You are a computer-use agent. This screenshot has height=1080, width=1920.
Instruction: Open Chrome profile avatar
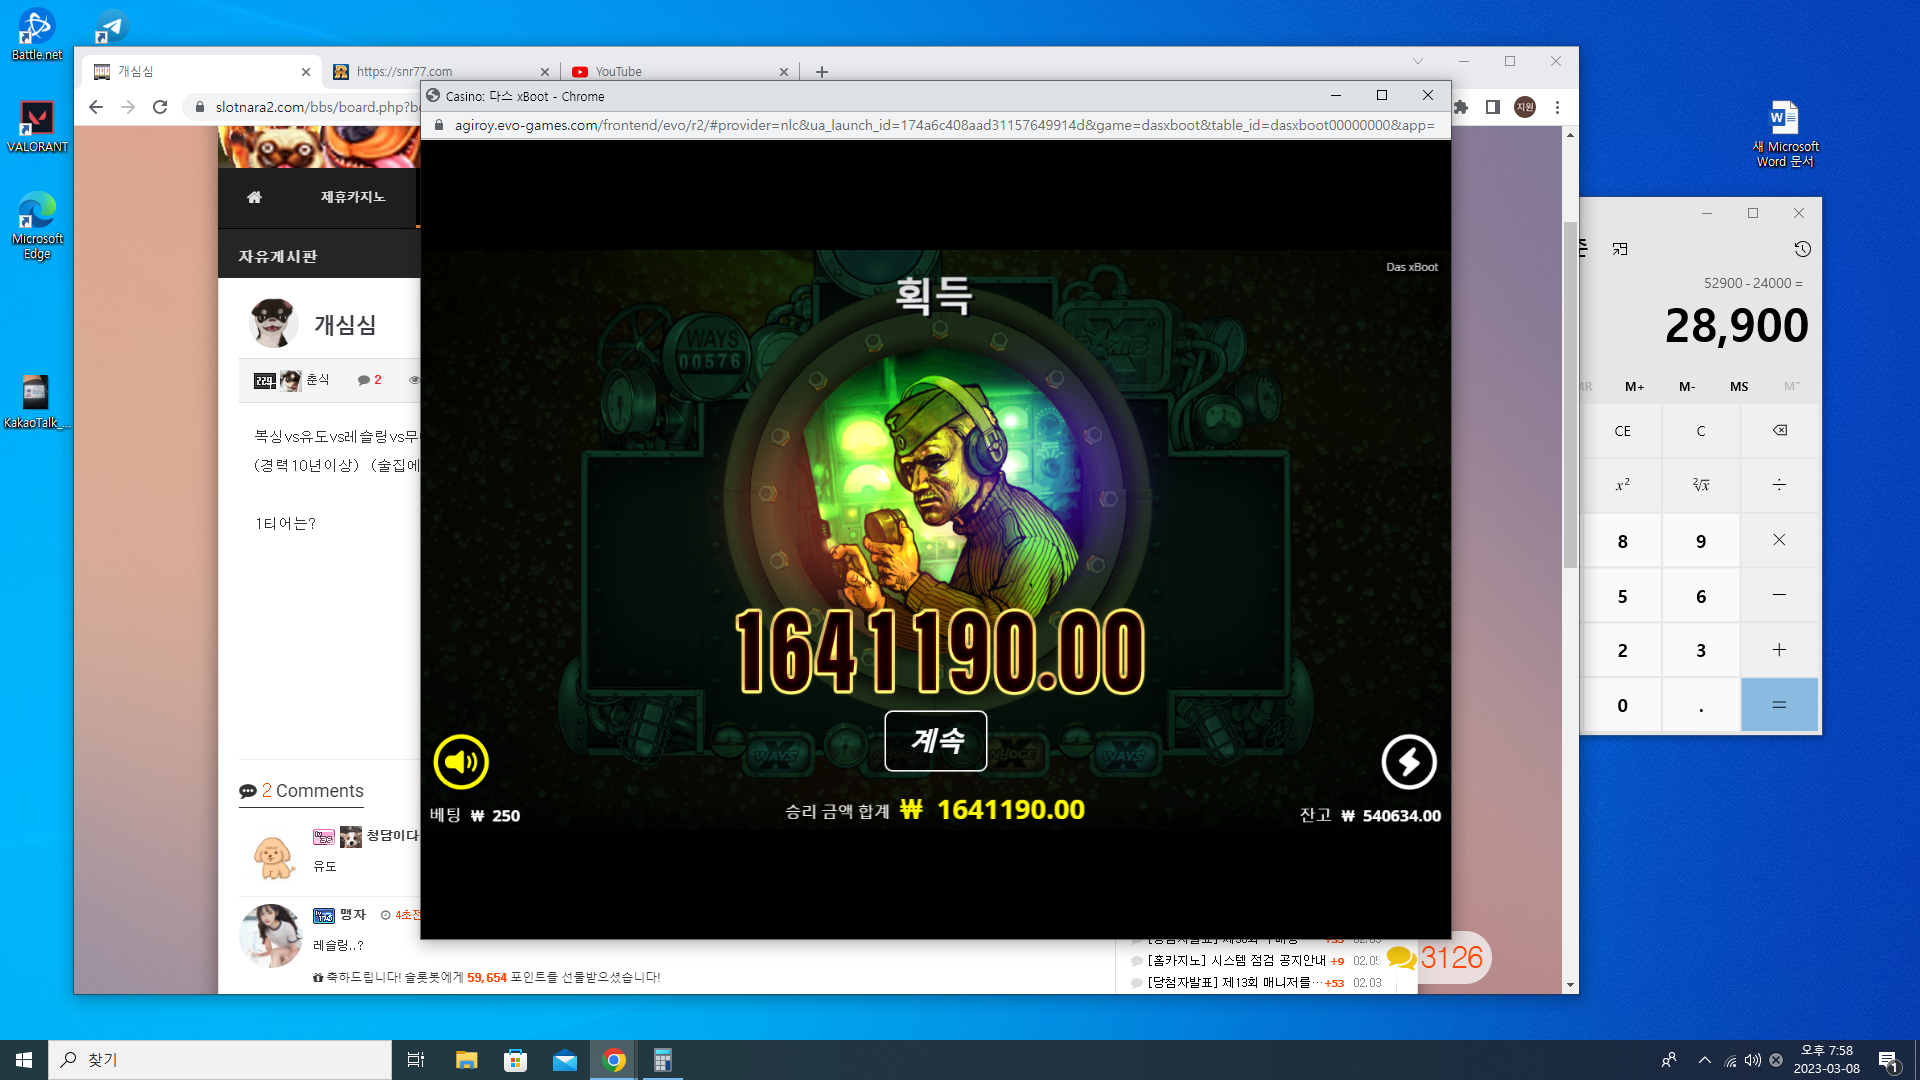click(1525, 107)
